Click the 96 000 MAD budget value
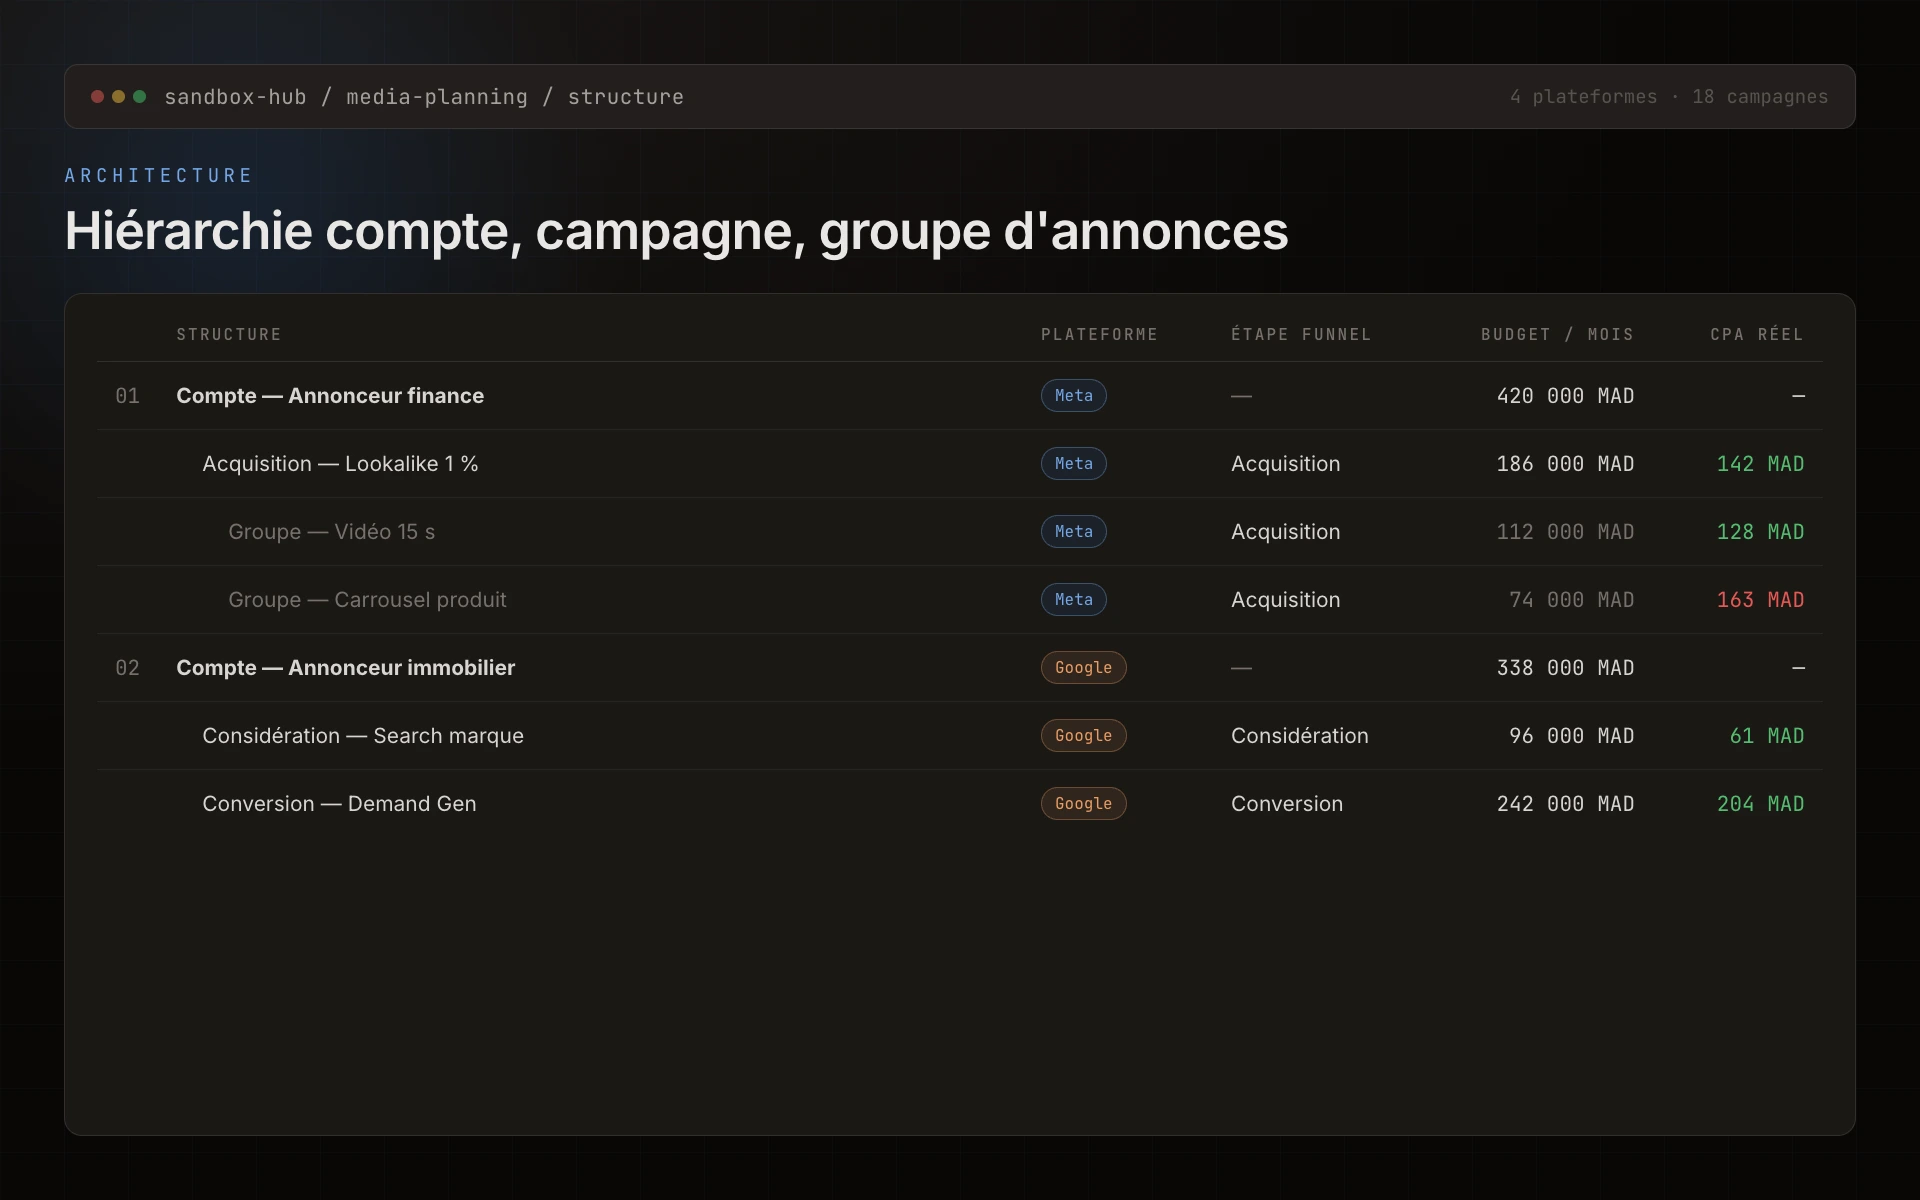The width and height of the screenshot is (1920, 1200). 1571,736
